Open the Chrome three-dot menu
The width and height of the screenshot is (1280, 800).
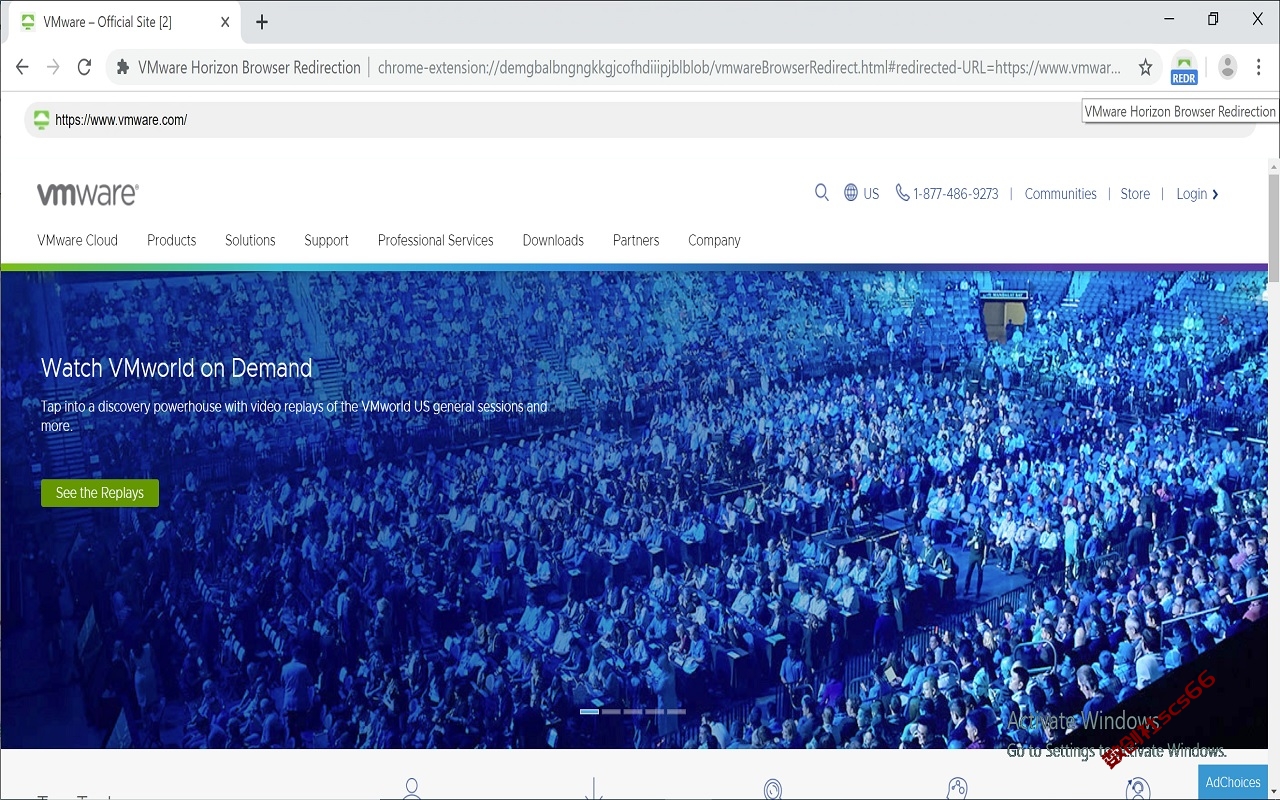1258,67
